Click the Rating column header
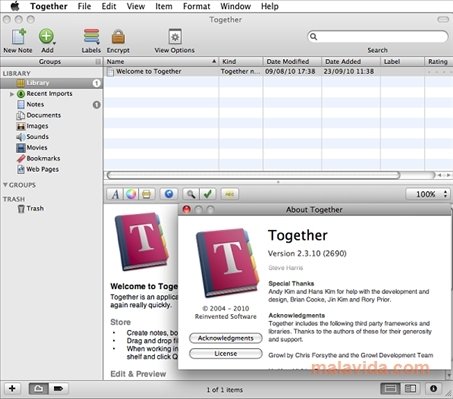 coord(438,62)
